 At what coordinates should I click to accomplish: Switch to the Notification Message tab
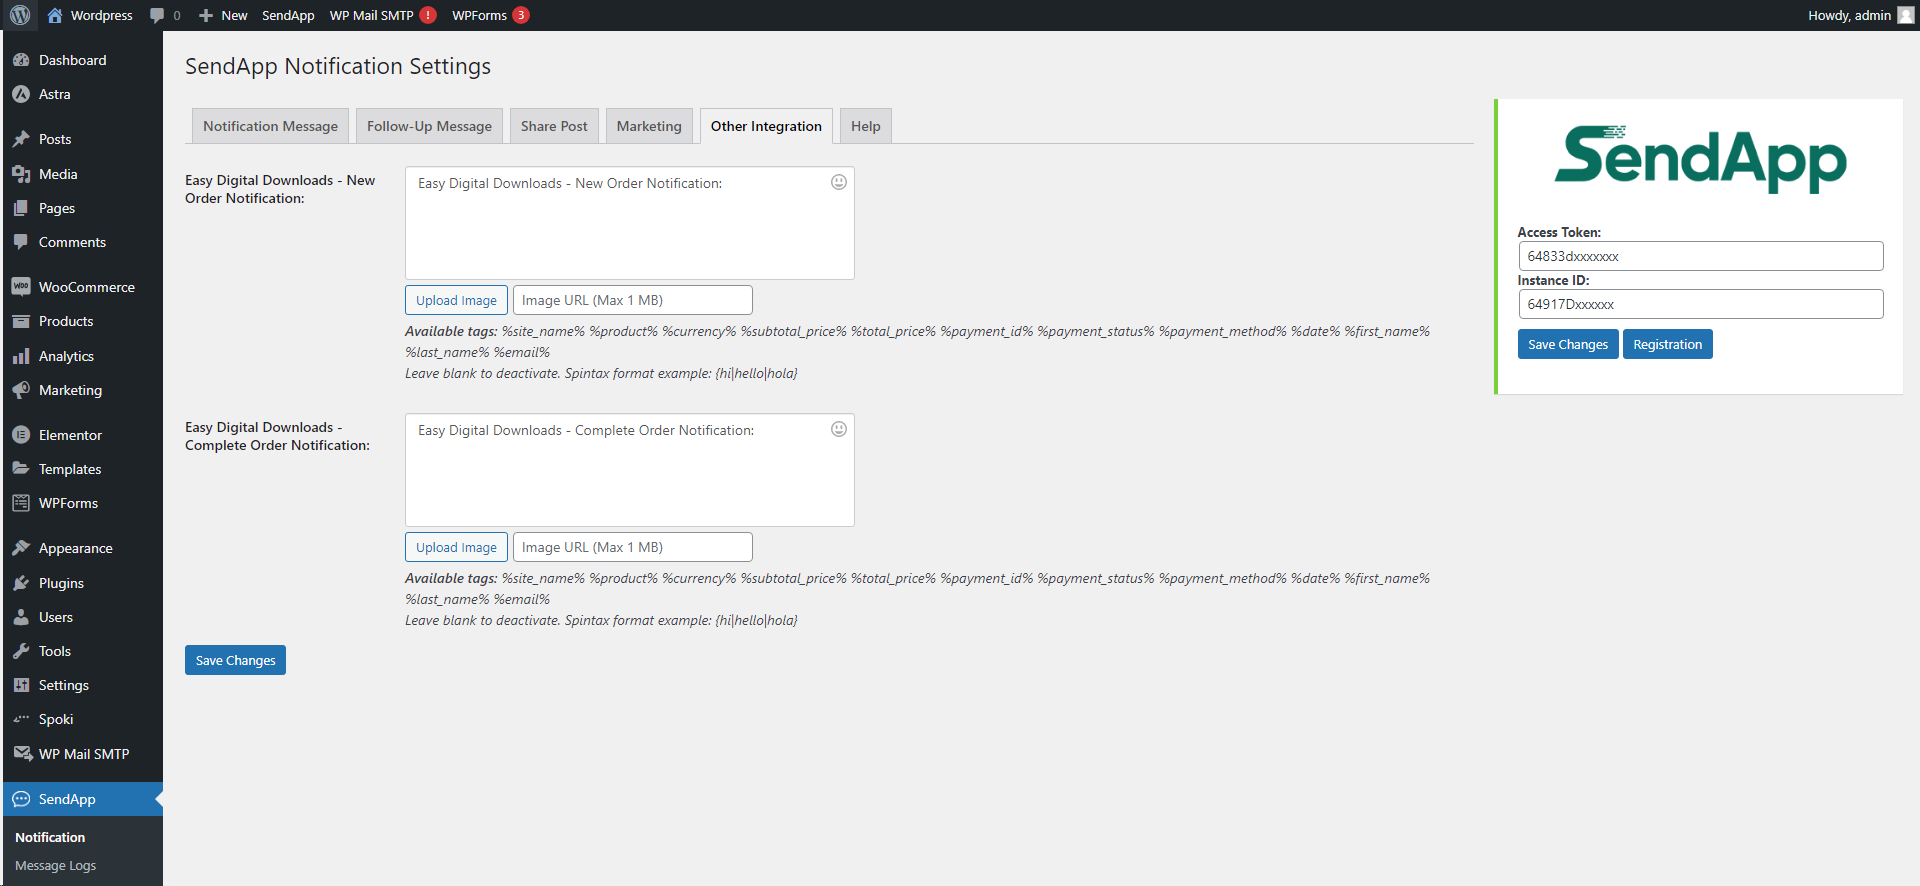click(x=270, y=126)
